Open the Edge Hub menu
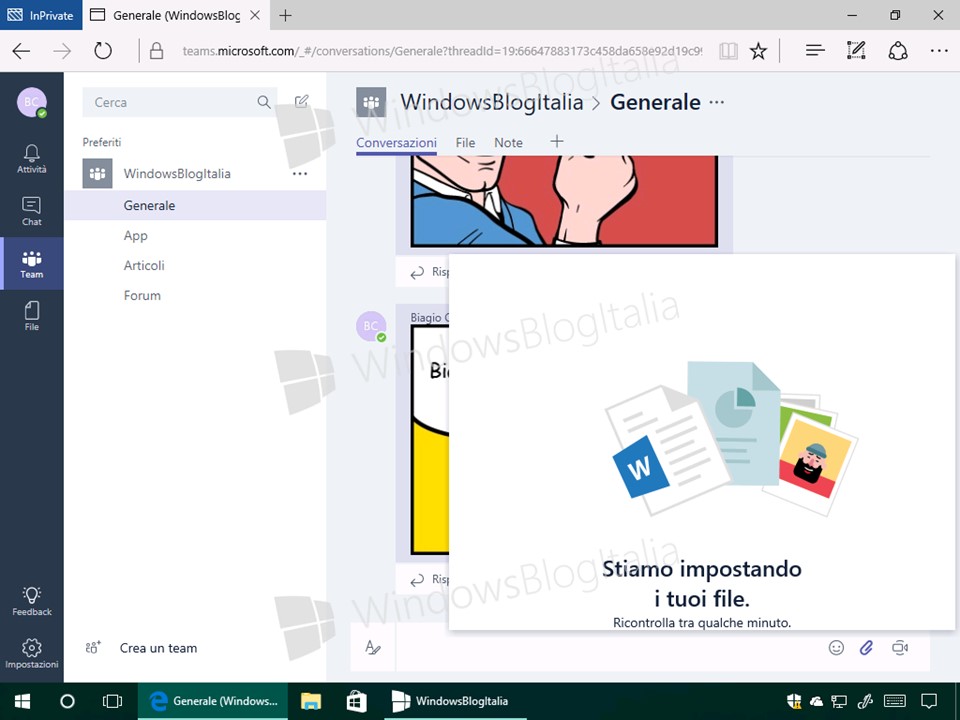 (815, 51)
